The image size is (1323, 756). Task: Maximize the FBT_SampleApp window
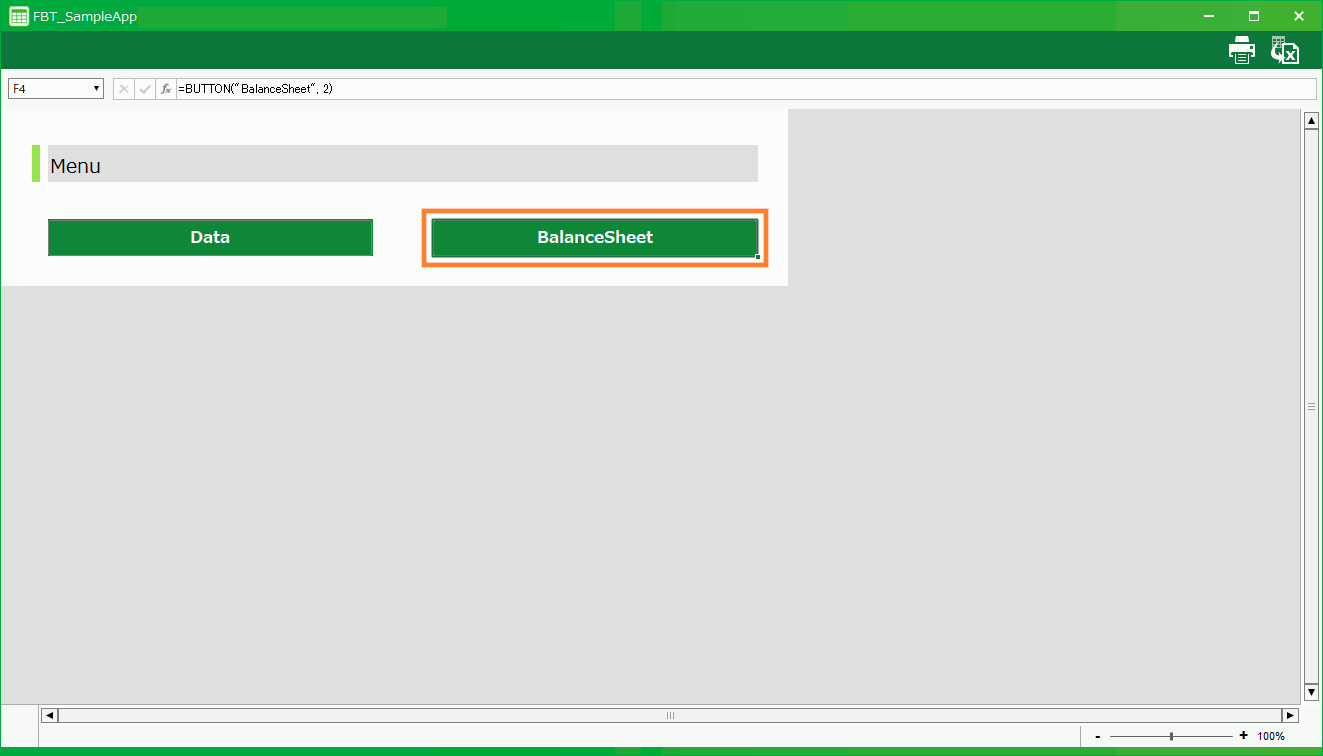pos(1254,16)
